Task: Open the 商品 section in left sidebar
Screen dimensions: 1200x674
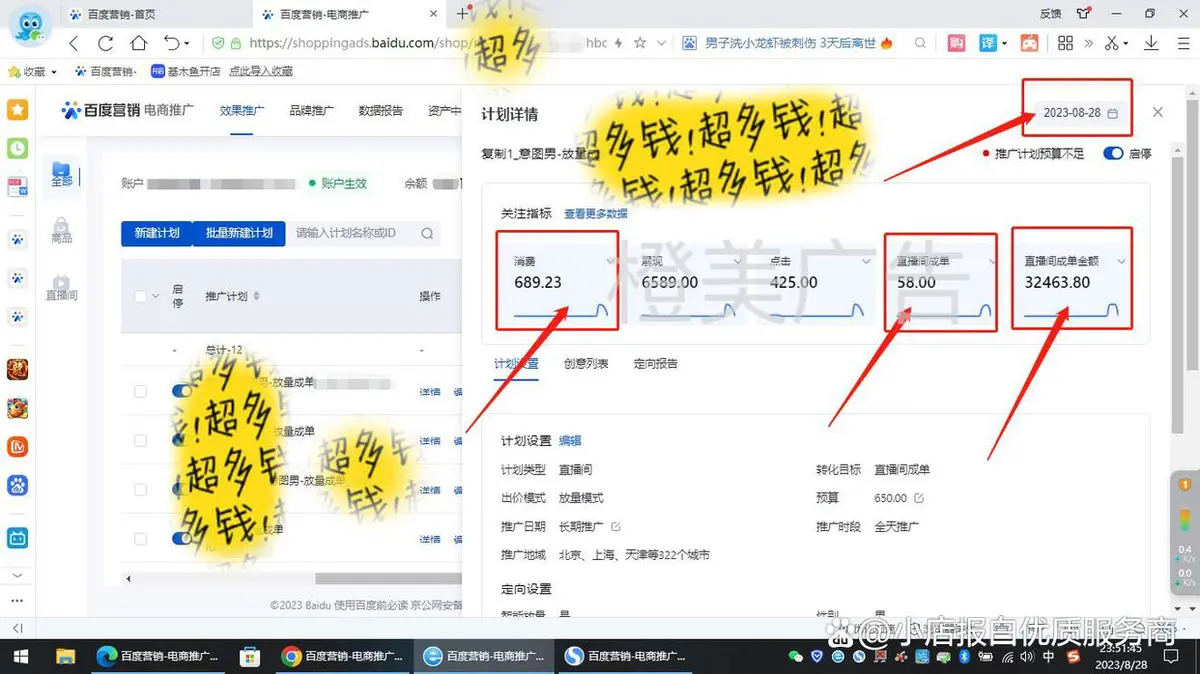Action: [61, 230]
